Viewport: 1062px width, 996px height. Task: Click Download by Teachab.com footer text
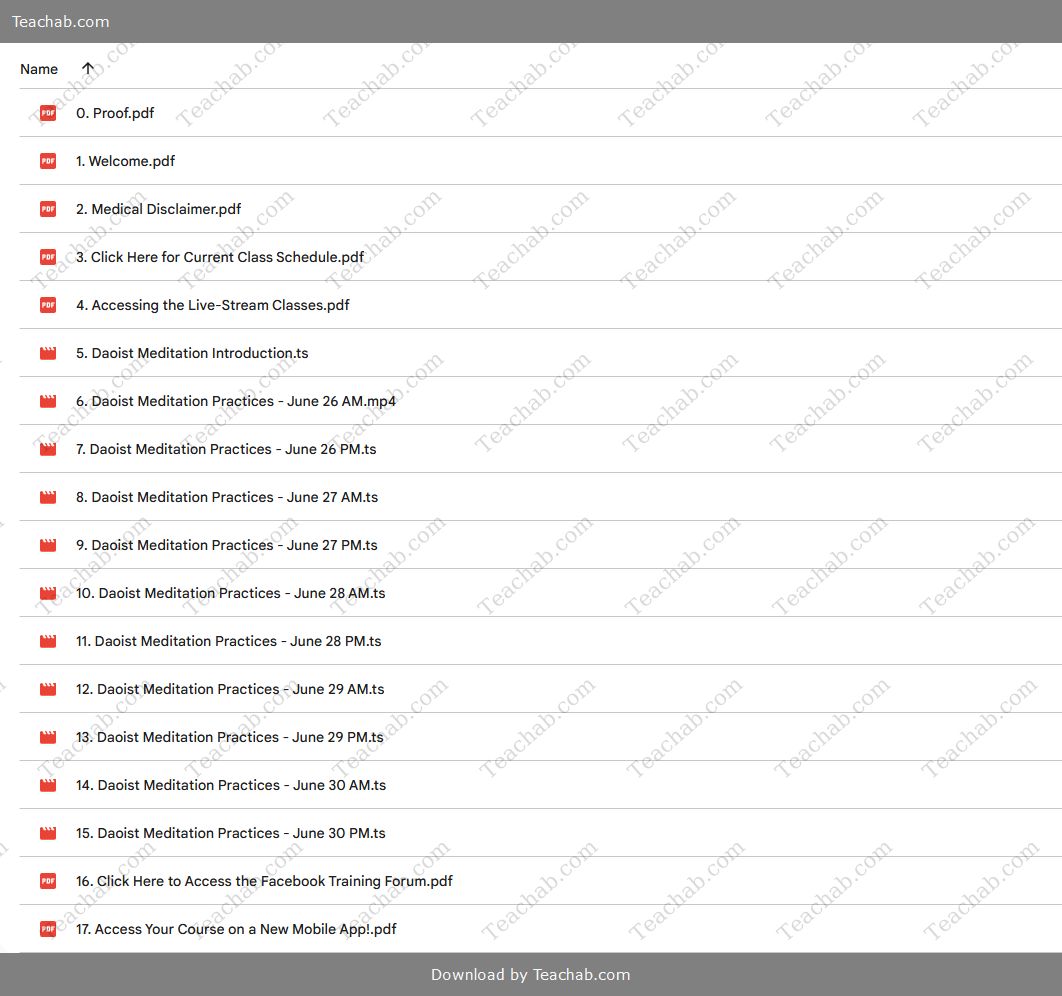[x=530, y=974]
